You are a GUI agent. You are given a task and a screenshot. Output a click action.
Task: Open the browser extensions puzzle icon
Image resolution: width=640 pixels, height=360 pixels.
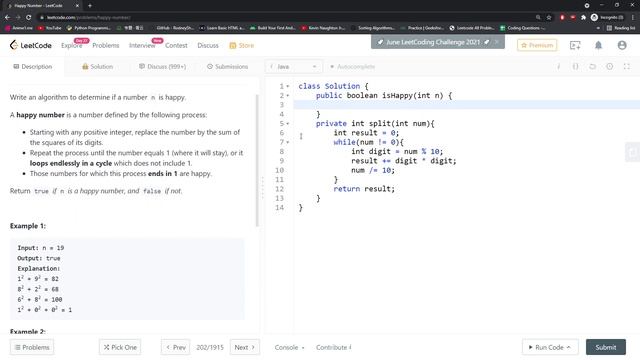pos(583,18)
